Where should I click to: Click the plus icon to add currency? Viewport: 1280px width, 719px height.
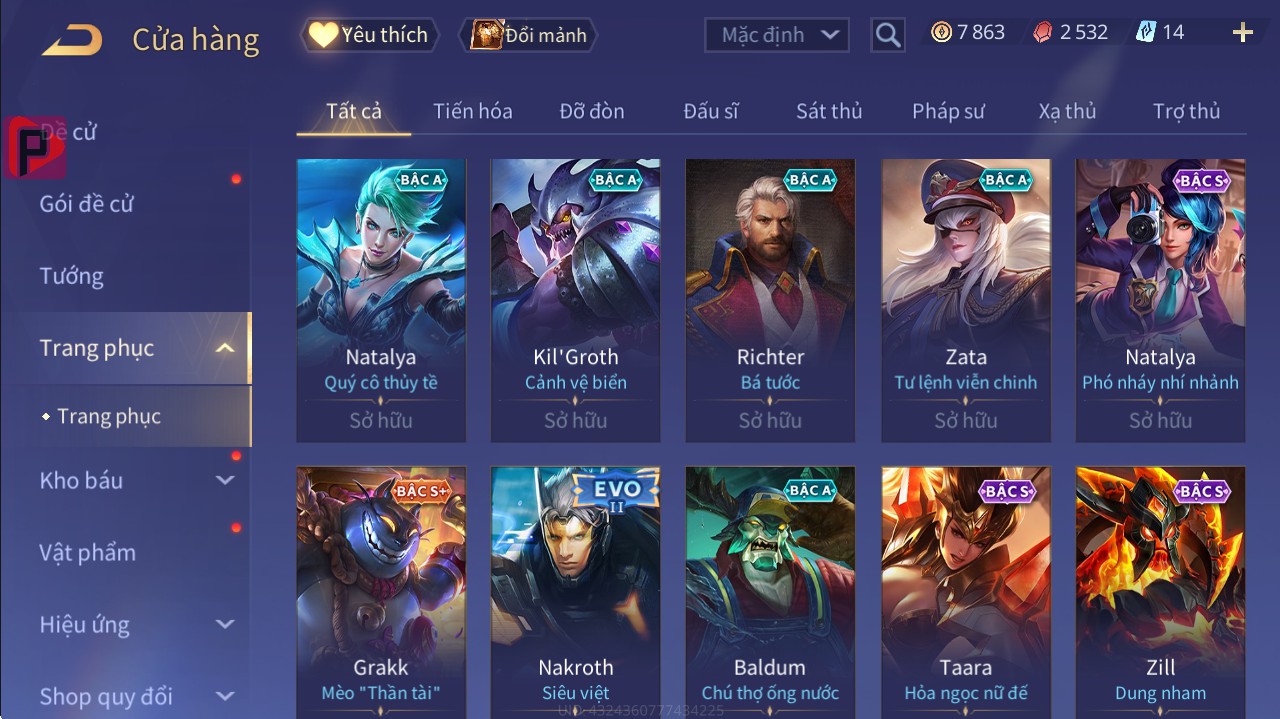coord(1243,33)
